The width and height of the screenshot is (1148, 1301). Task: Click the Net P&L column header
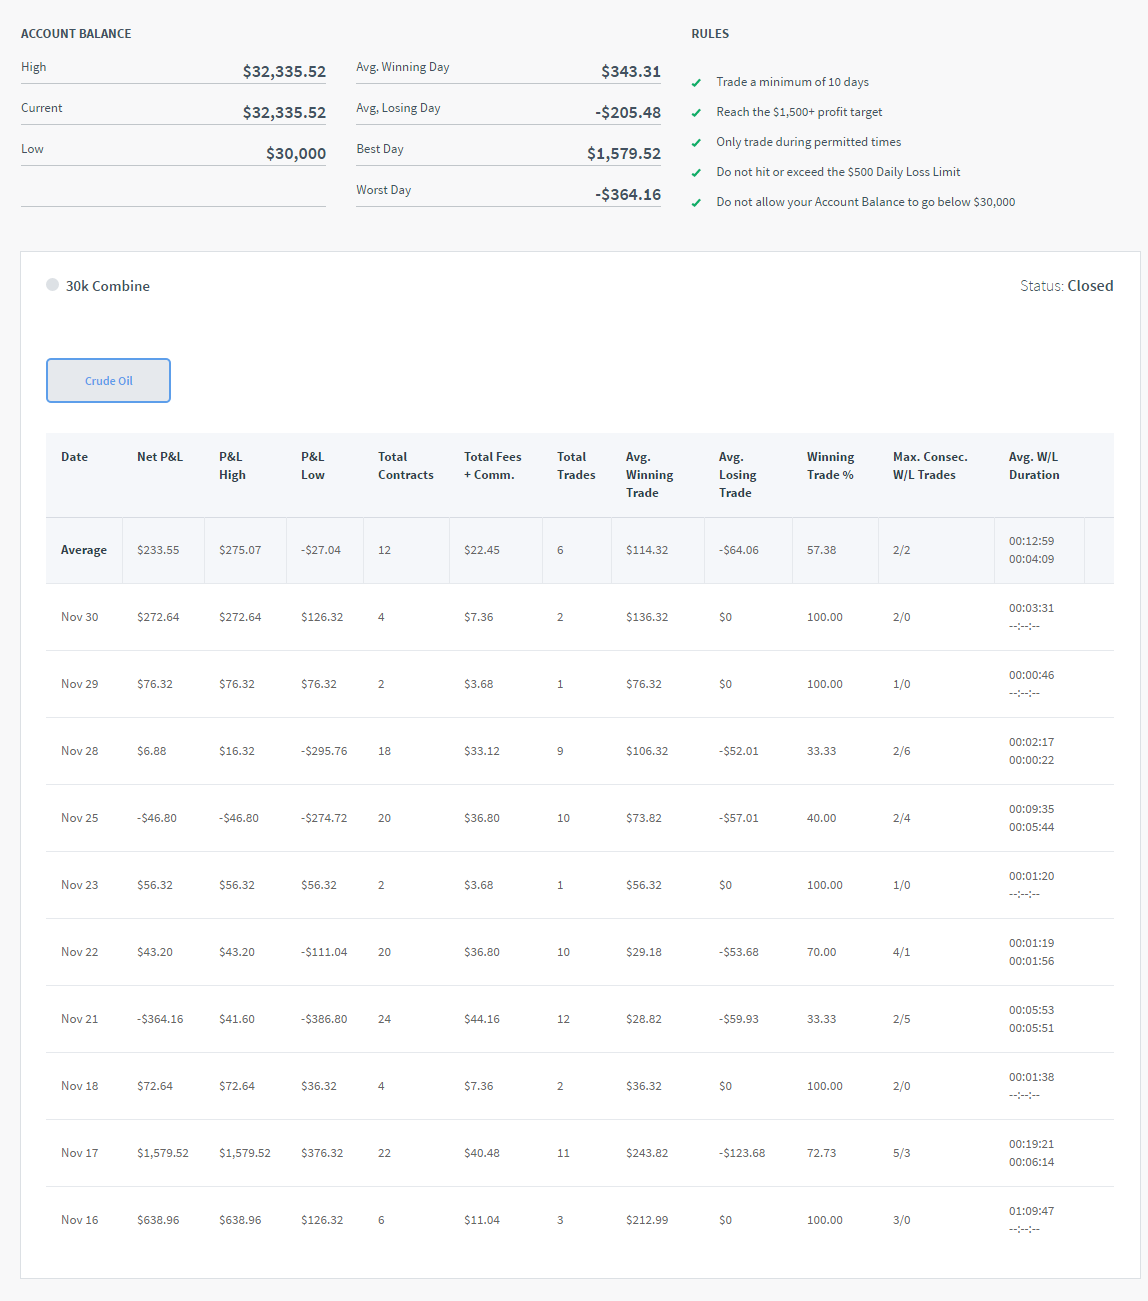pos(160,457)
